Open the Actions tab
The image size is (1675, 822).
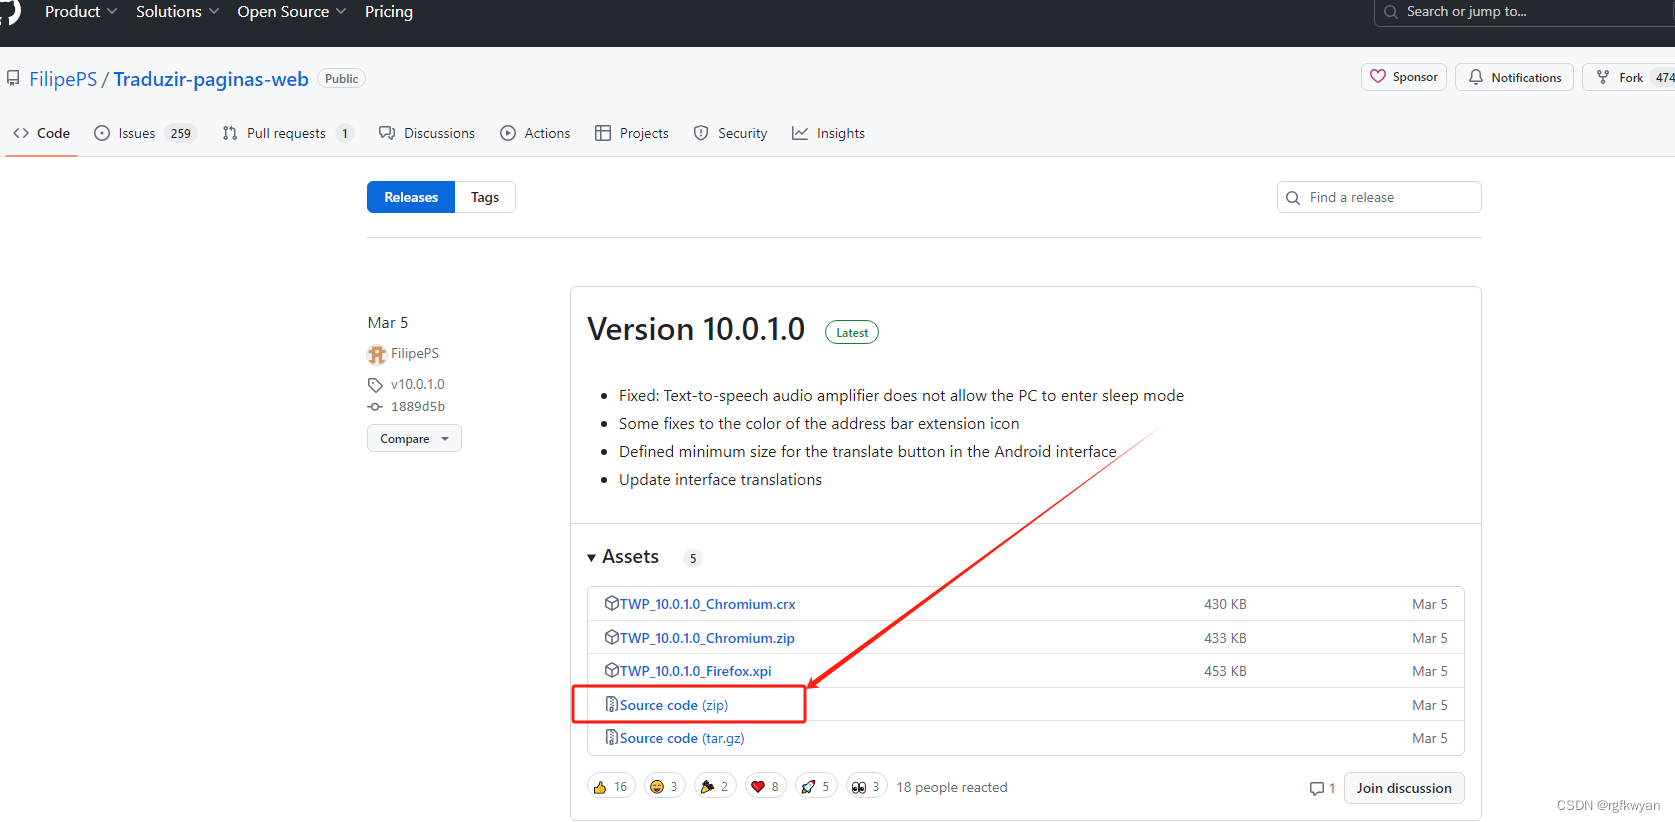coord(535,133)
